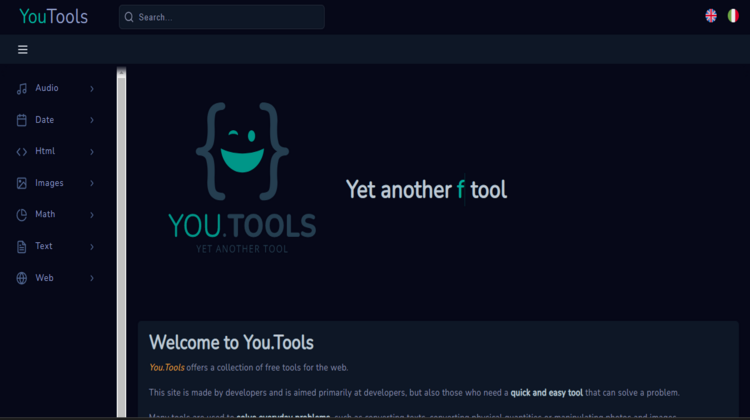Expand the Web chevron arrow
750x420 pixels.
[x=92, y=278]
